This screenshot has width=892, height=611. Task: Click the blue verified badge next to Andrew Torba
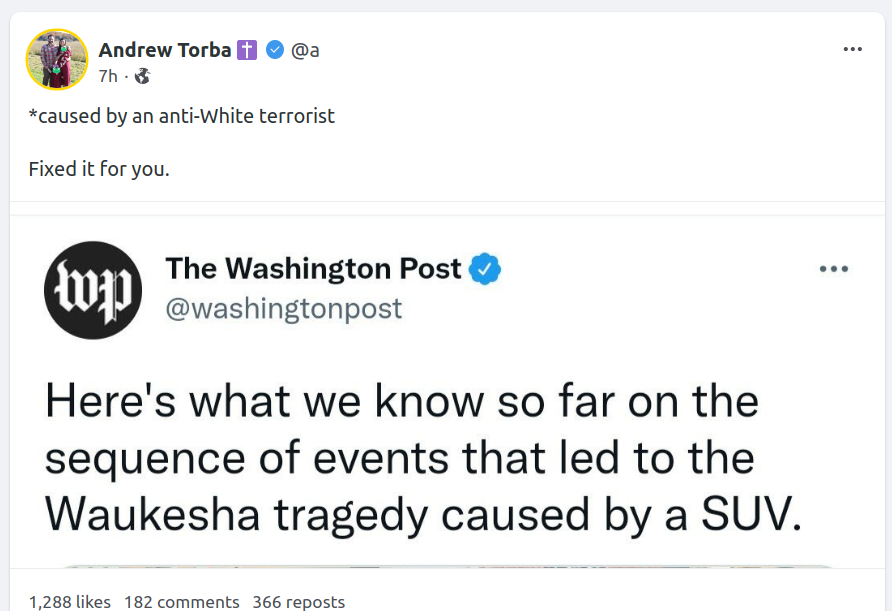coord(275,50)
